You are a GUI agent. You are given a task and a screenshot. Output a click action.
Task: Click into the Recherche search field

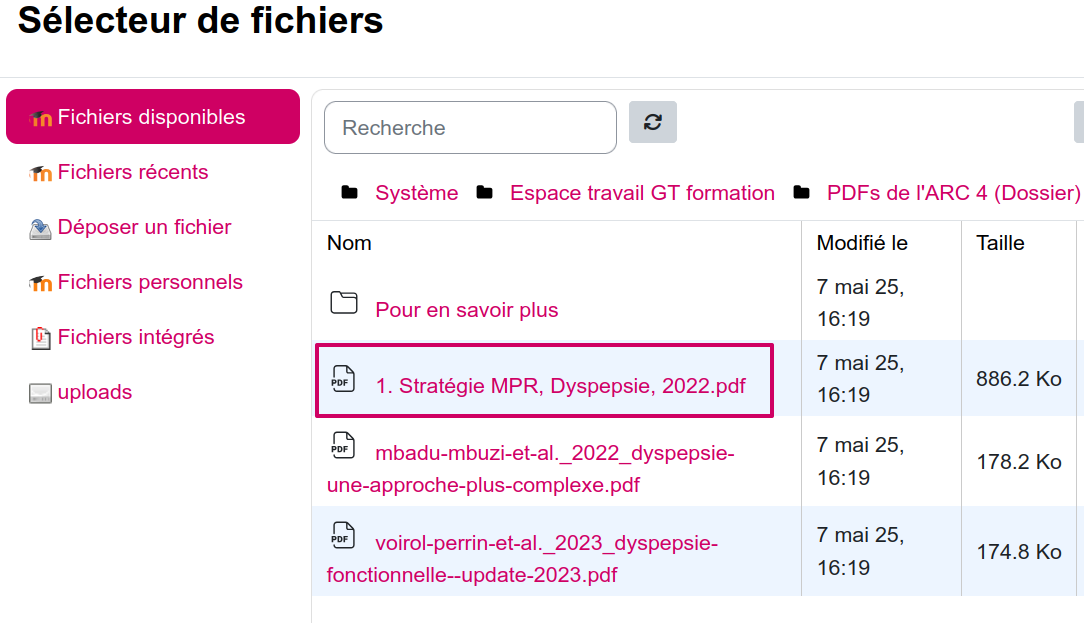[470, 128]
